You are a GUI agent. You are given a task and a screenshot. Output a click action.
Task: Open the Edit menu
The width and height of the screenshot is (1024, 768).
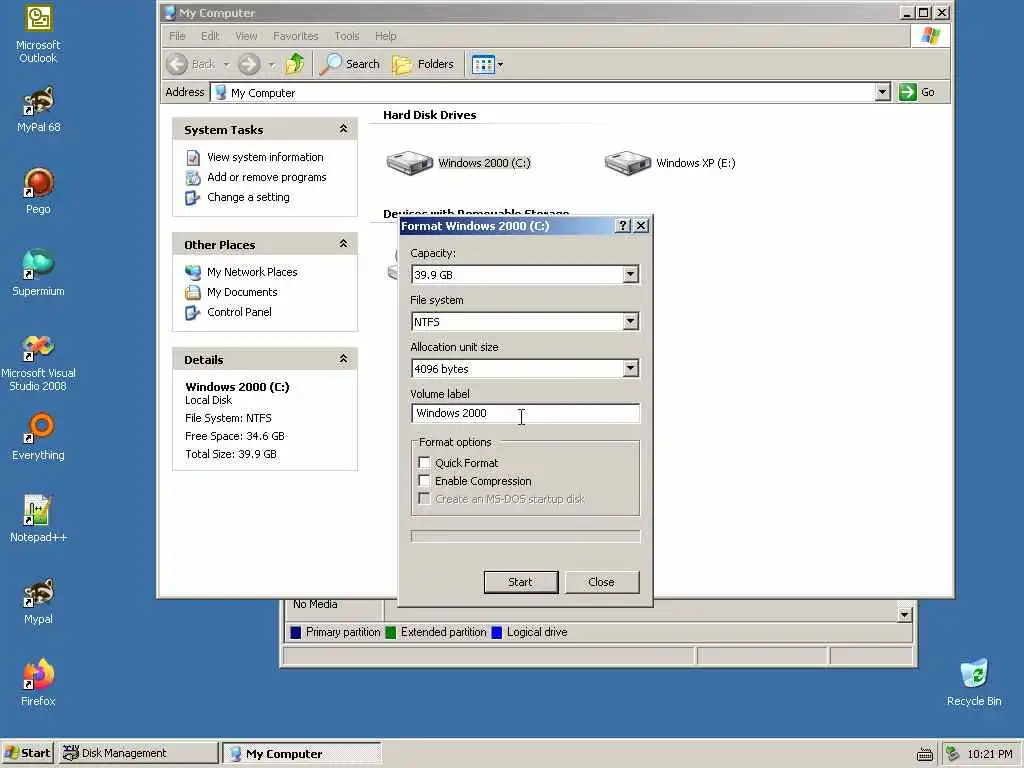210,36
